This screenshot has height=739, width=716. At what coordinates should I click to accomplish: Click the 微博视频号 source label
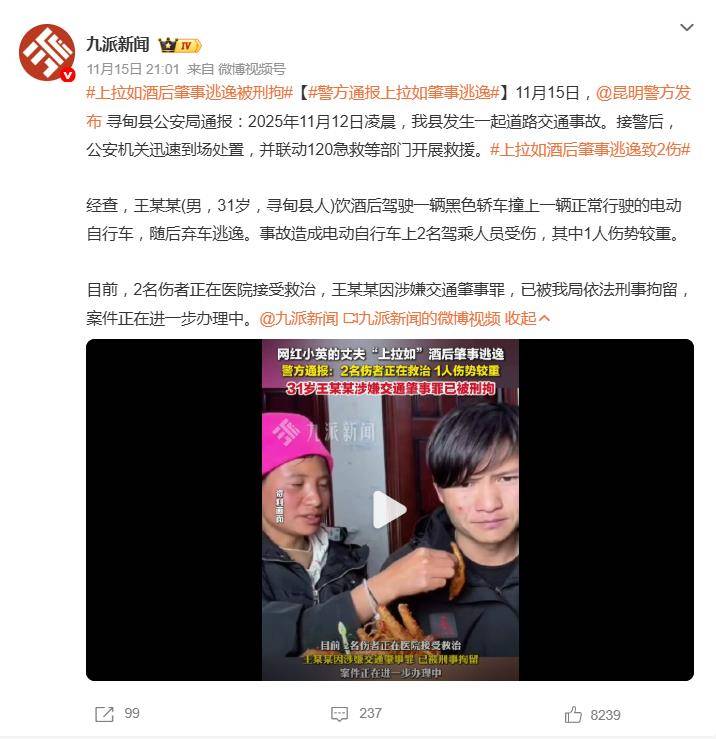pos(252,69)
